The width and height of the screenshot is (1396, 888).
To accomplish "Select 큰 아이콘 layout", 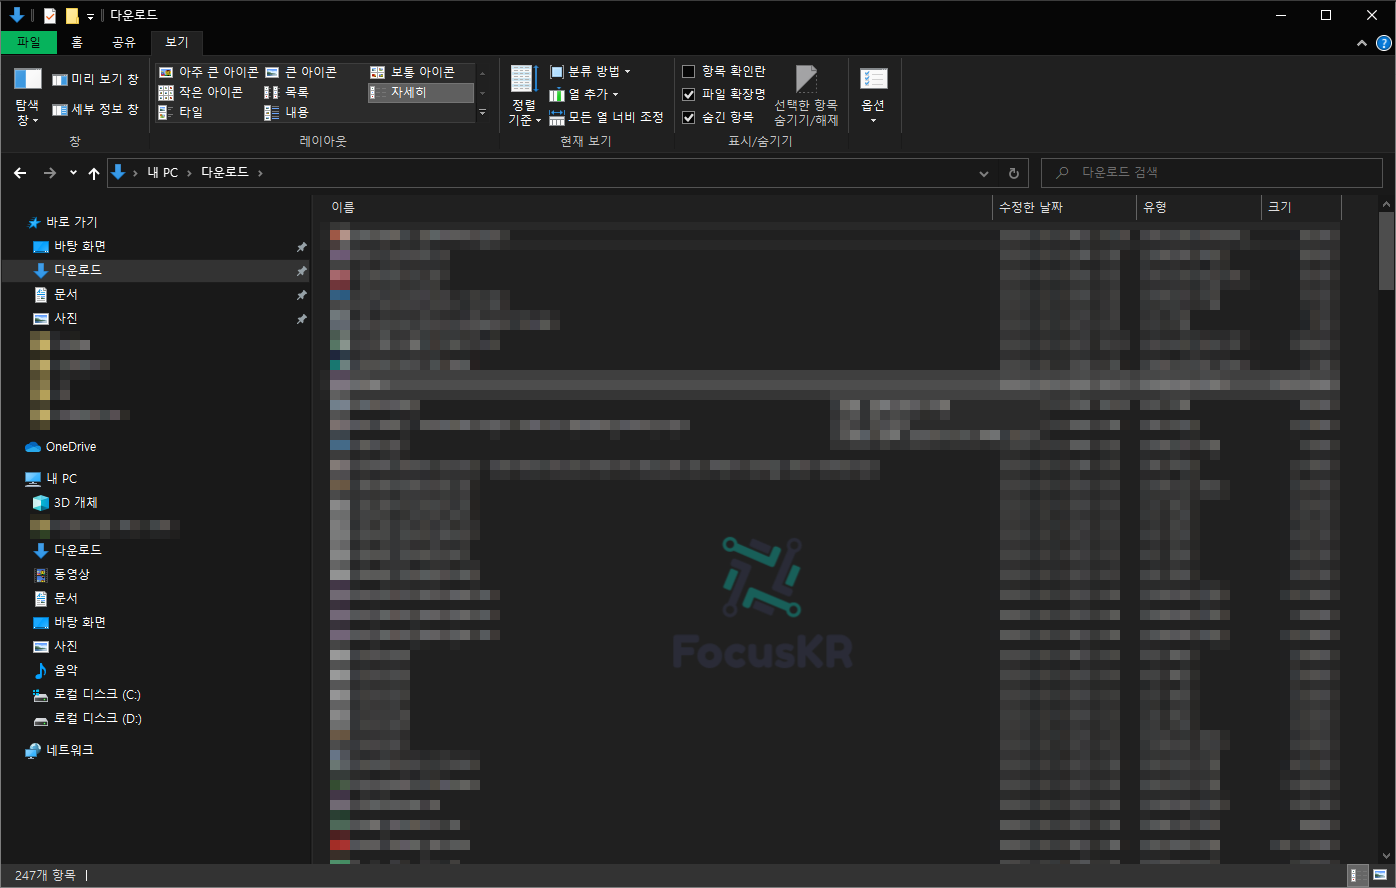I will coord(301,72).
